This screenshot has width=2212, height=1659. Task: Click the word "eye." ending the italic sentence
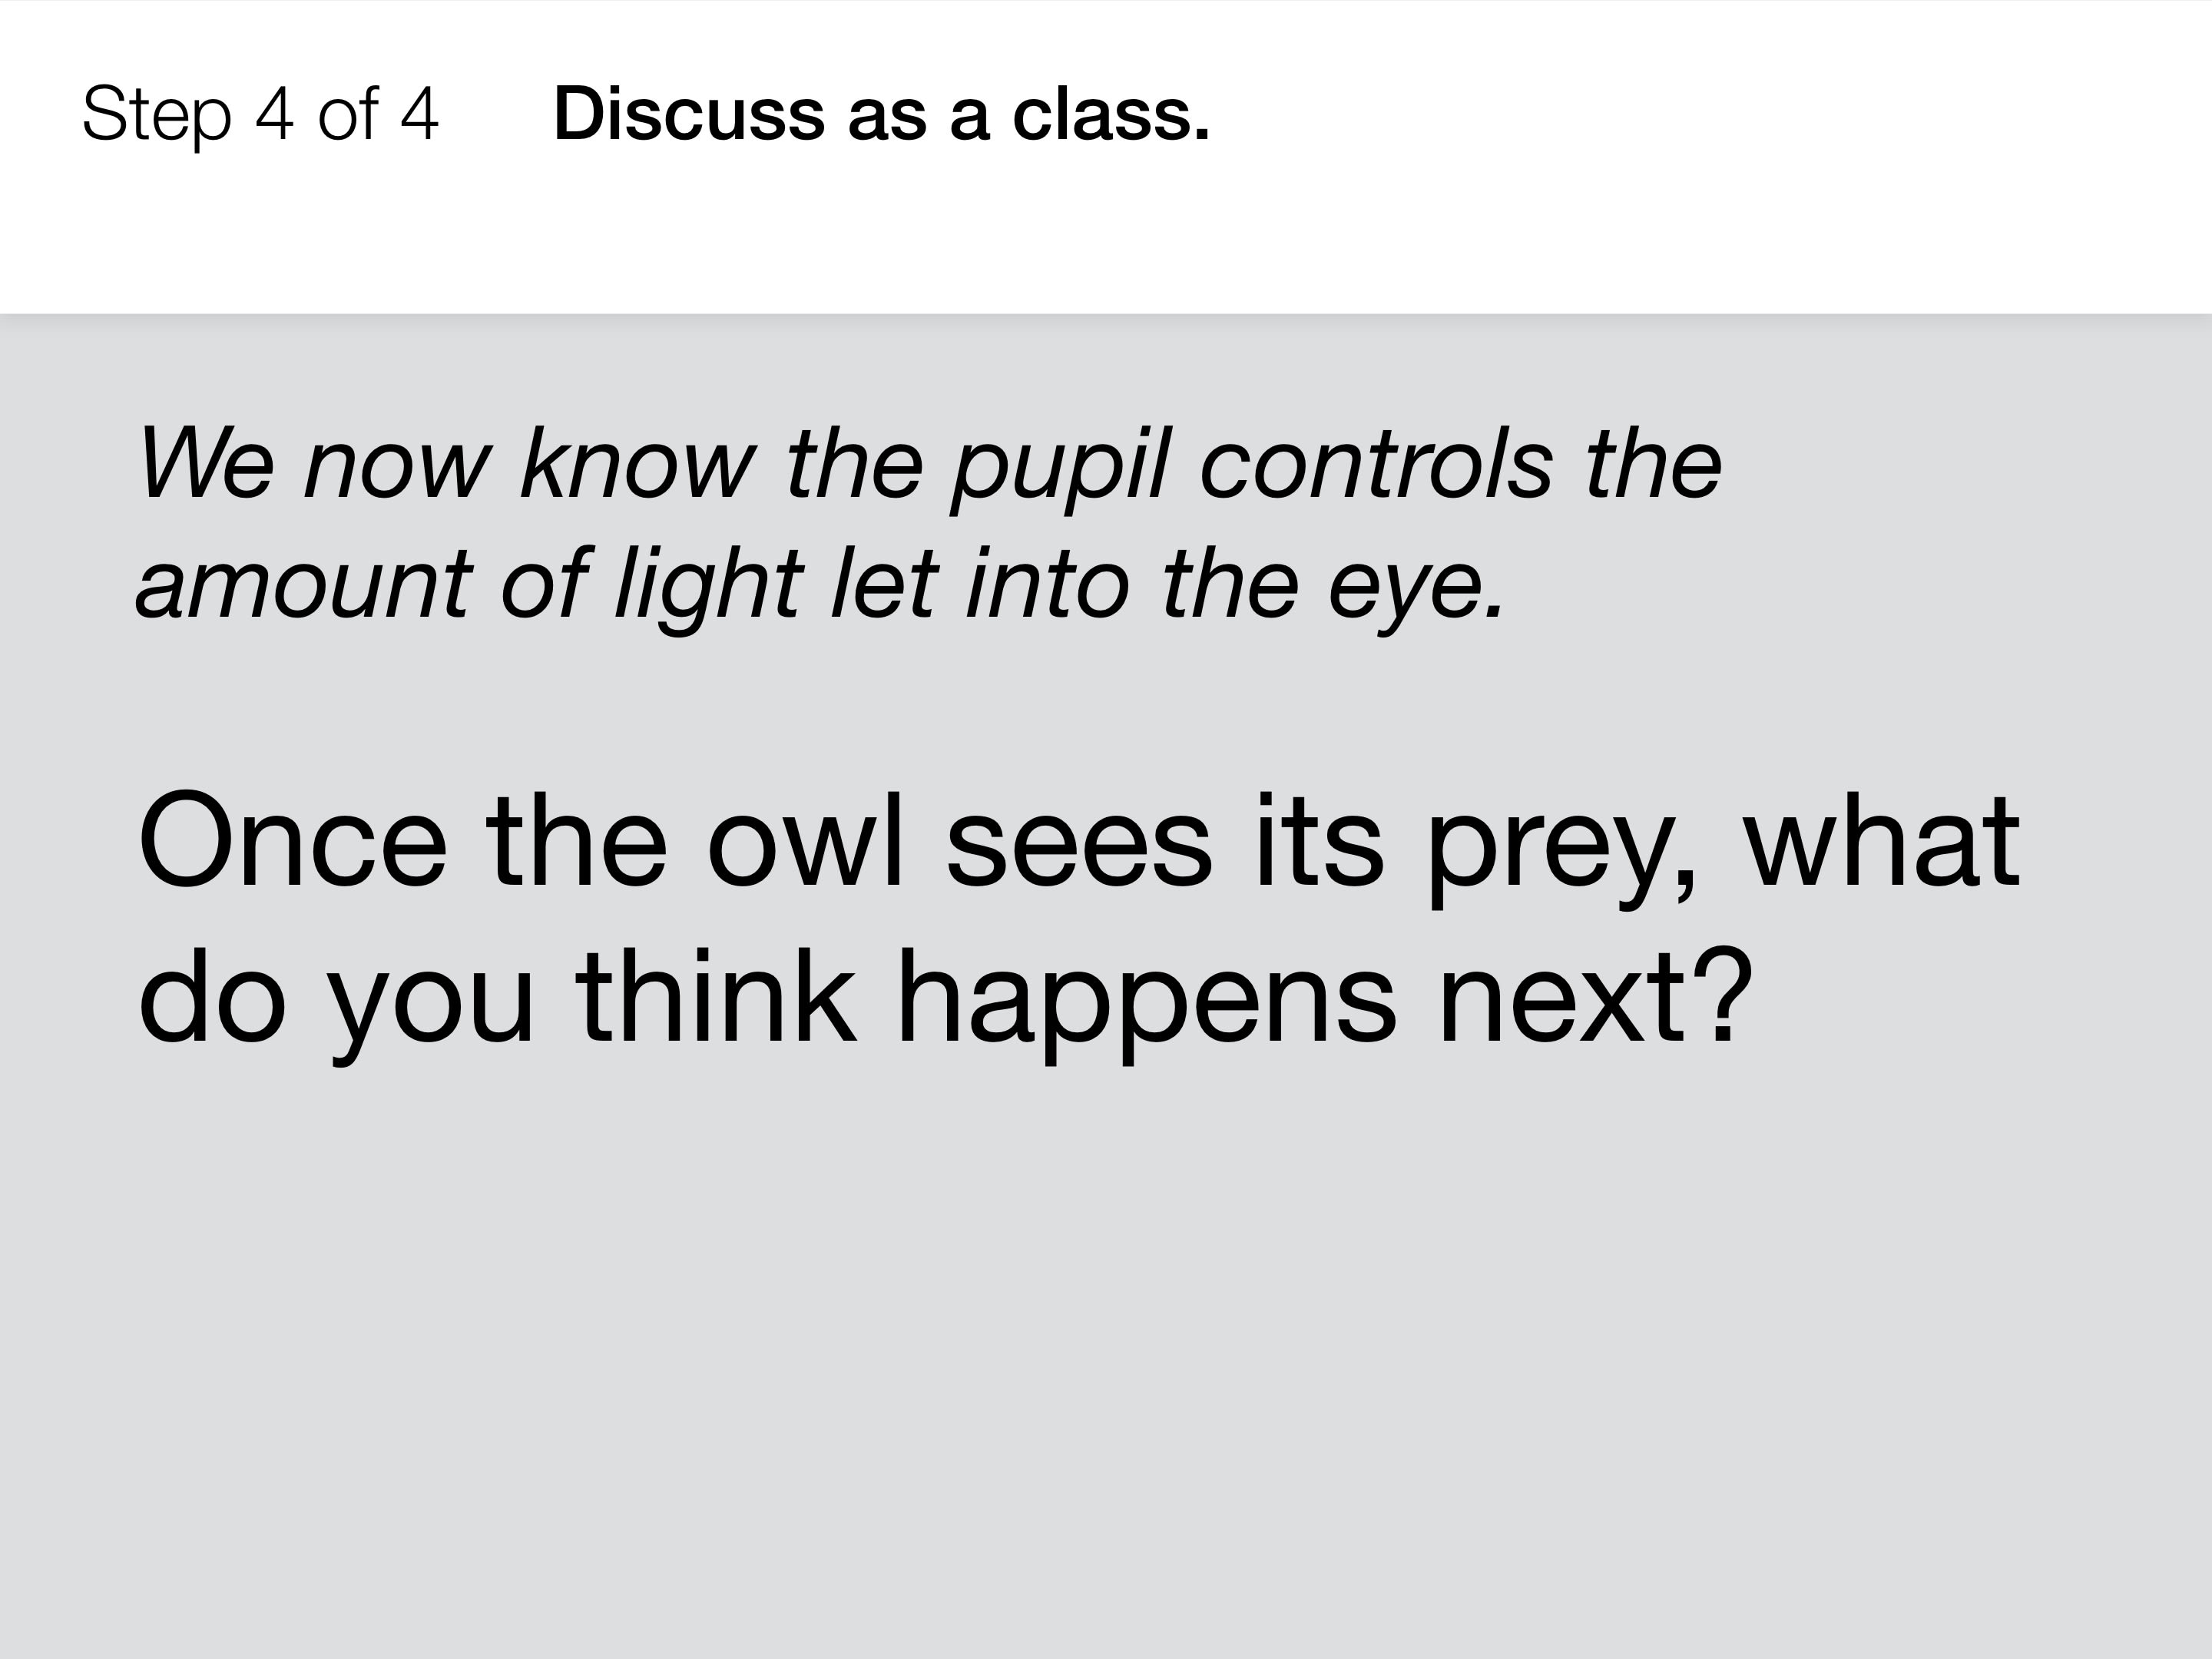point(1416,592)
